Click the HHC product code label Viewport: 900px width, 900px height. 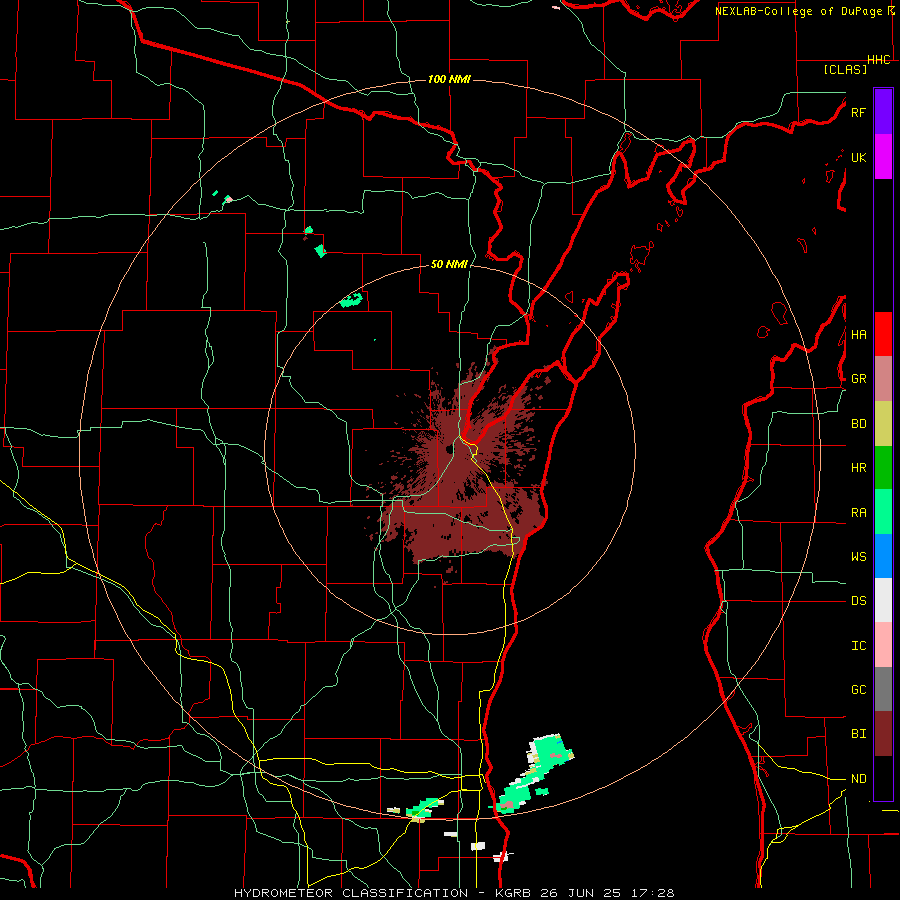coord(879,60)
